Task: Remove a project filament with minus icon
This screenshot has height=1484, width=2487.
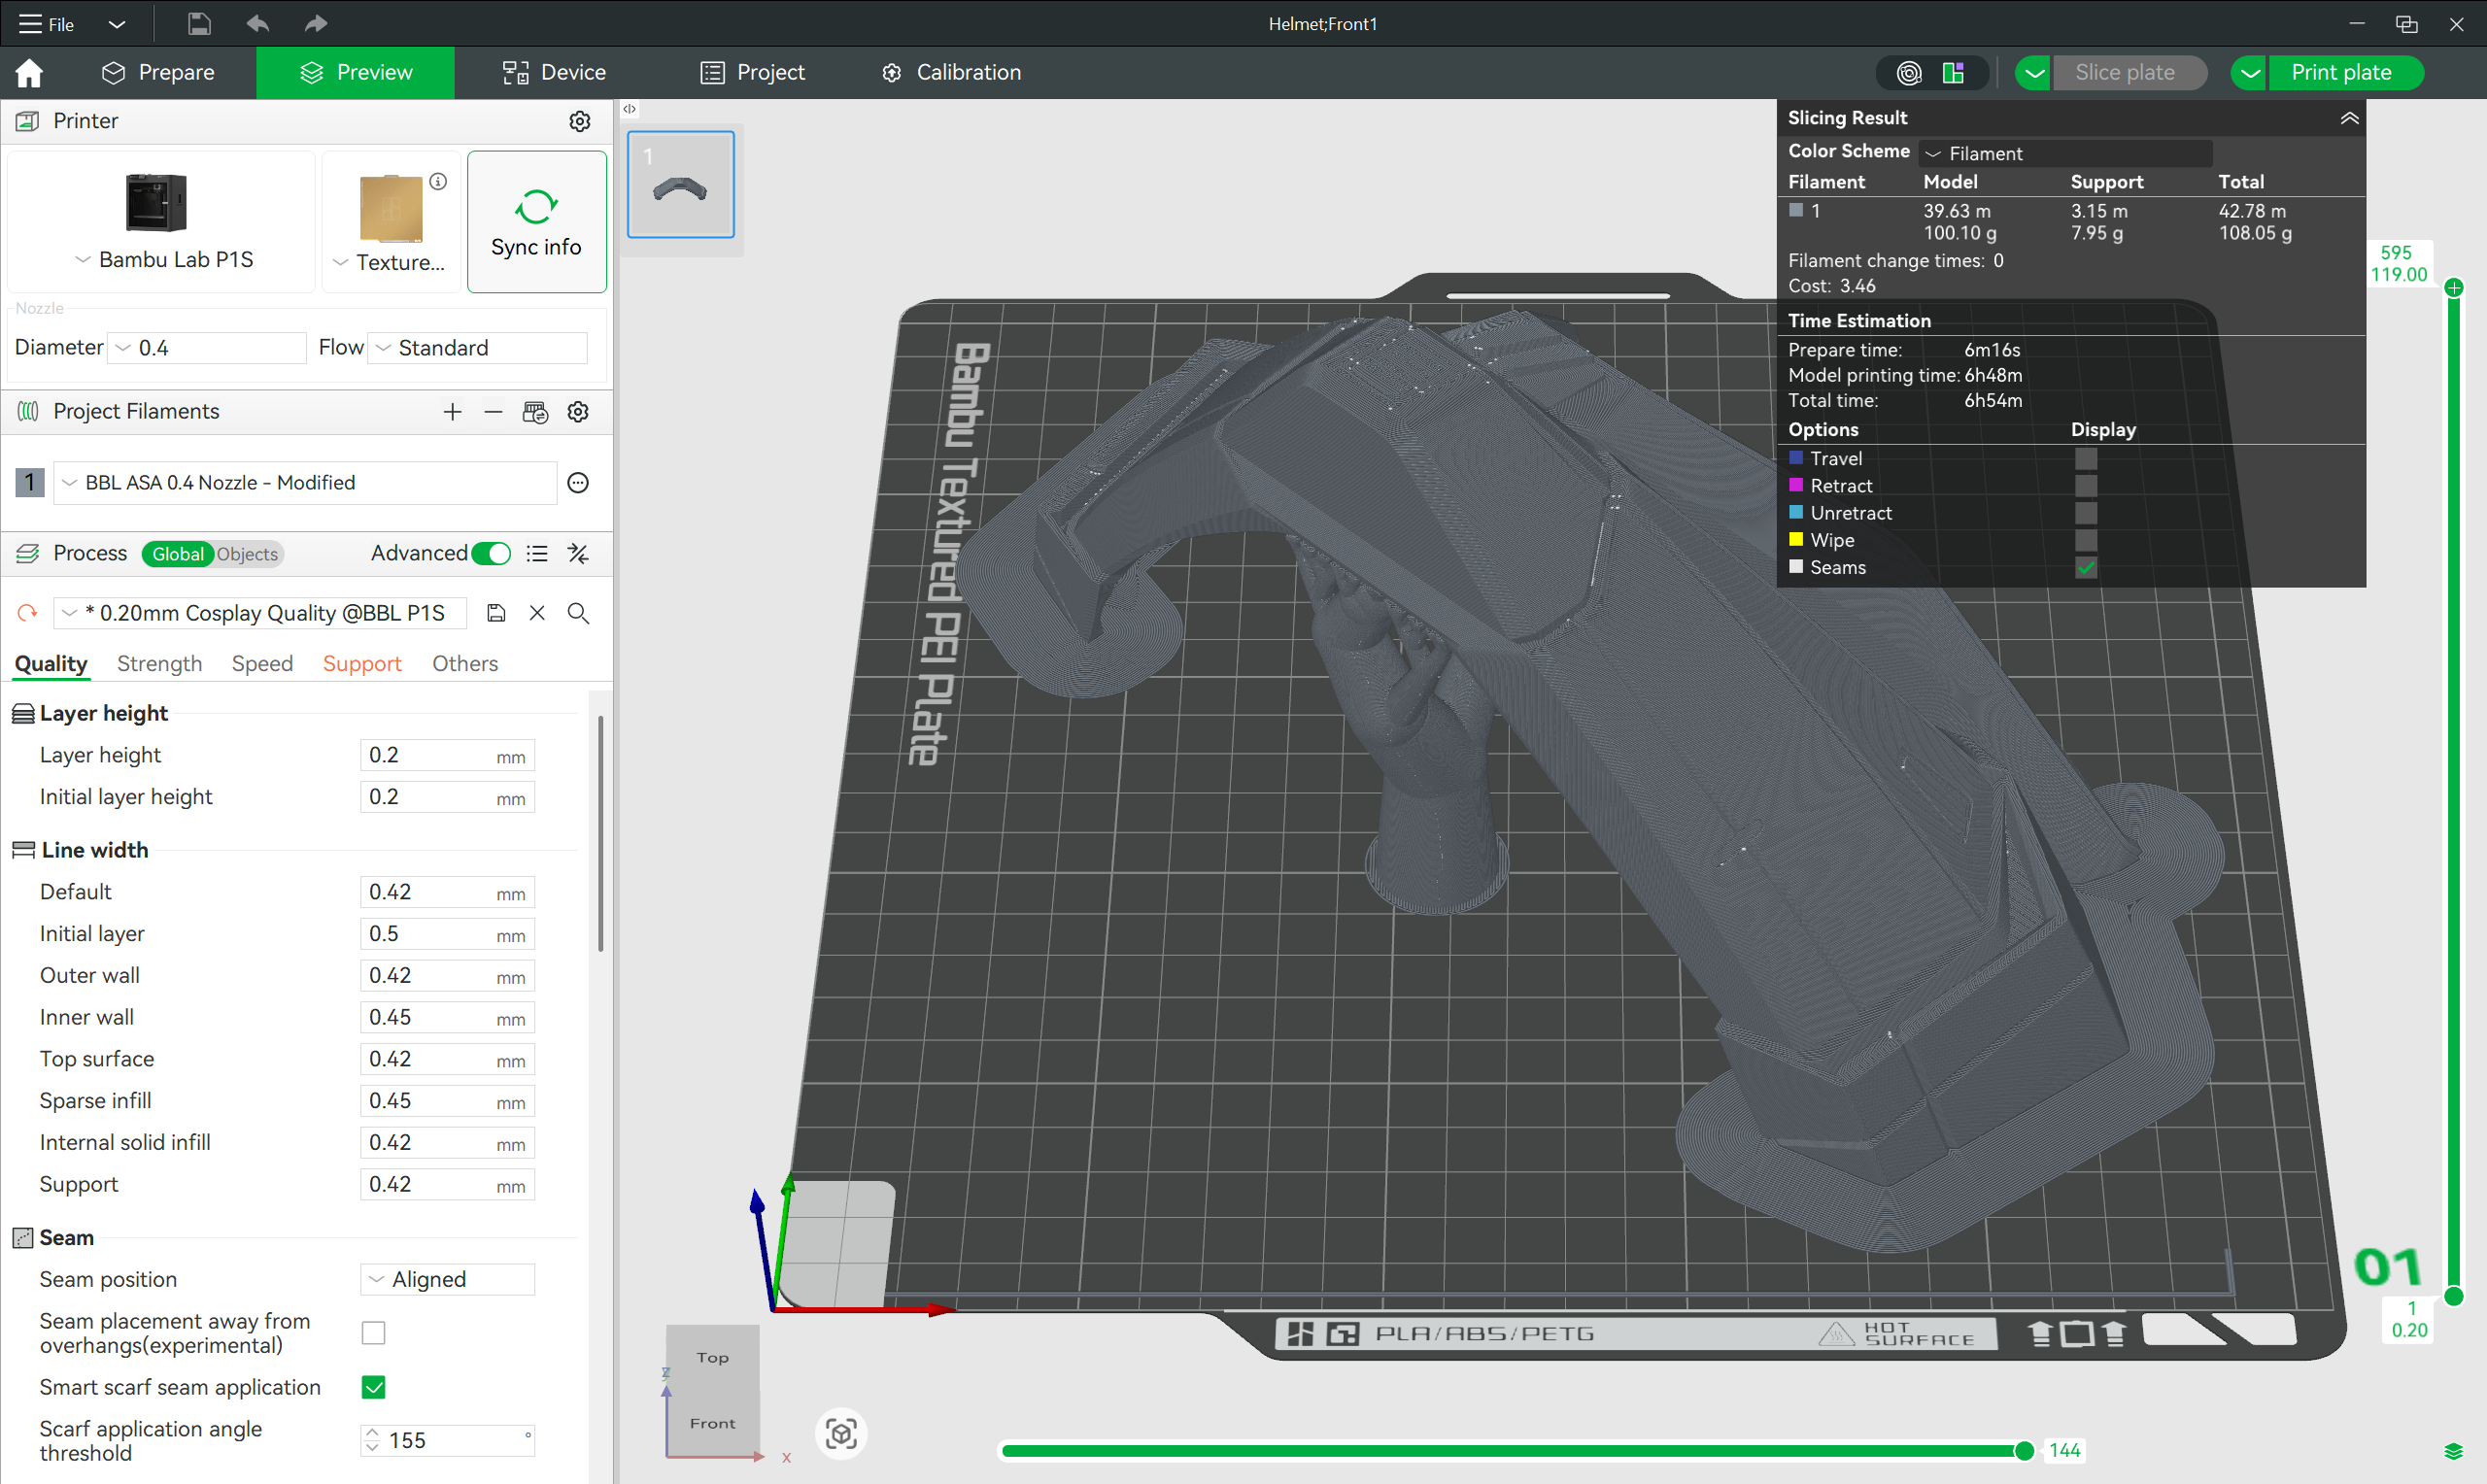Action: tap(493, 411)
